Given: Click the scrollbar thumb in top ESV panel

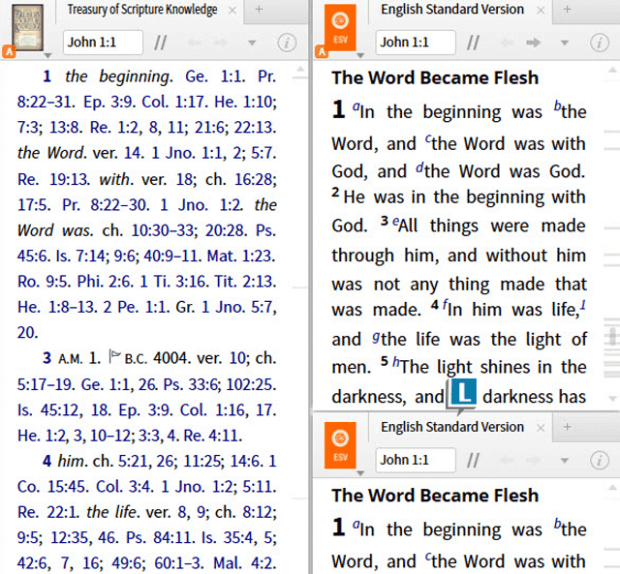Looking at the screenshot, I should 610,337.
